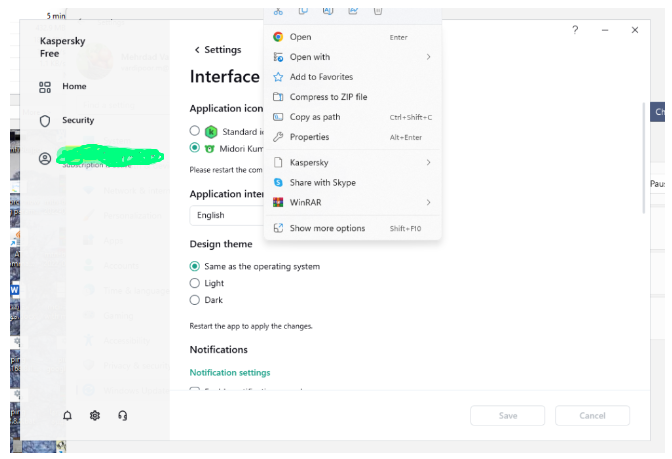
Task: Choose Compress to ZIP file
Action: [328, 97]
